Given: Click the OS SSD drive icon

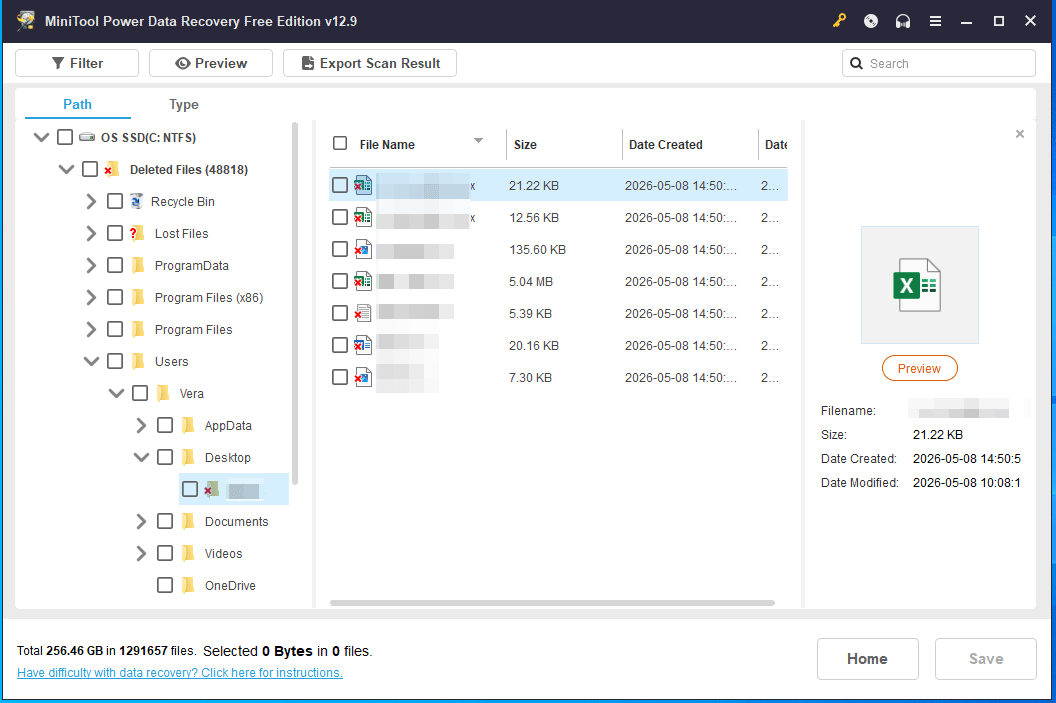Looking at the screenshot, I should tap(87, 137).
